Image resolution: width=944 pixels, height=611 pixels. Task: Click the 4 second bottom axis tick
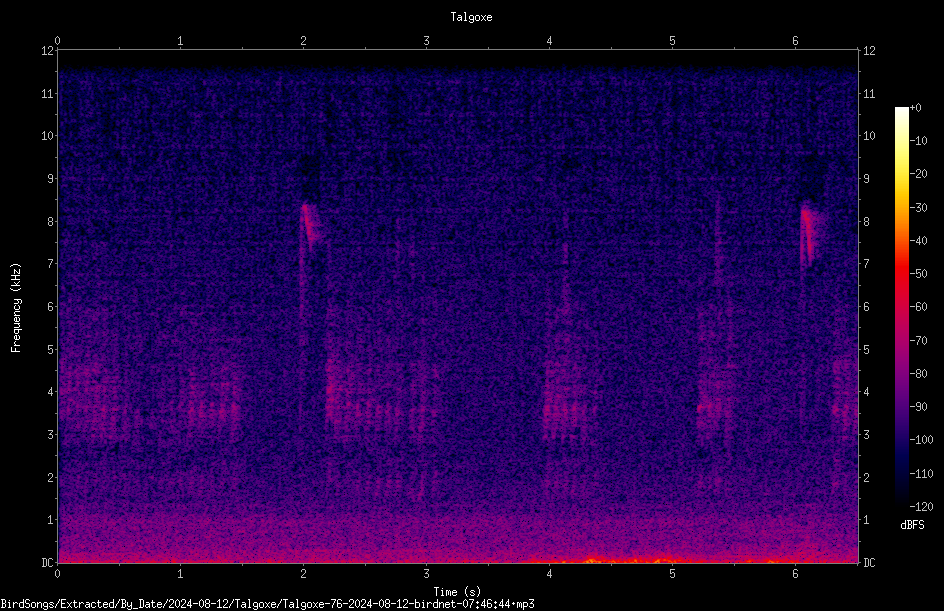coord(549,573)
